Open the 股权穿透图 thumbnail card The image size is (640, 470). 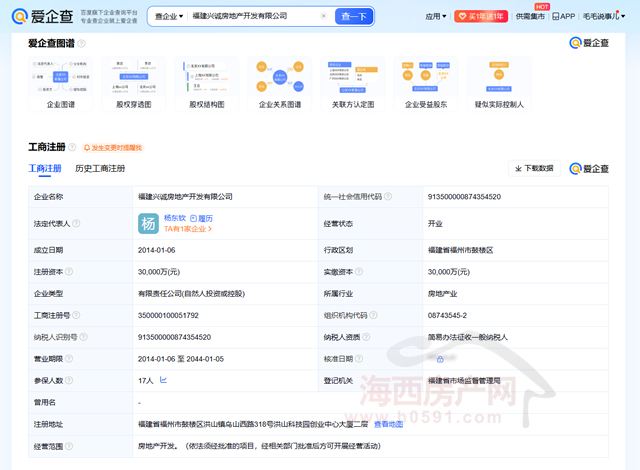[x=133, y=84]
